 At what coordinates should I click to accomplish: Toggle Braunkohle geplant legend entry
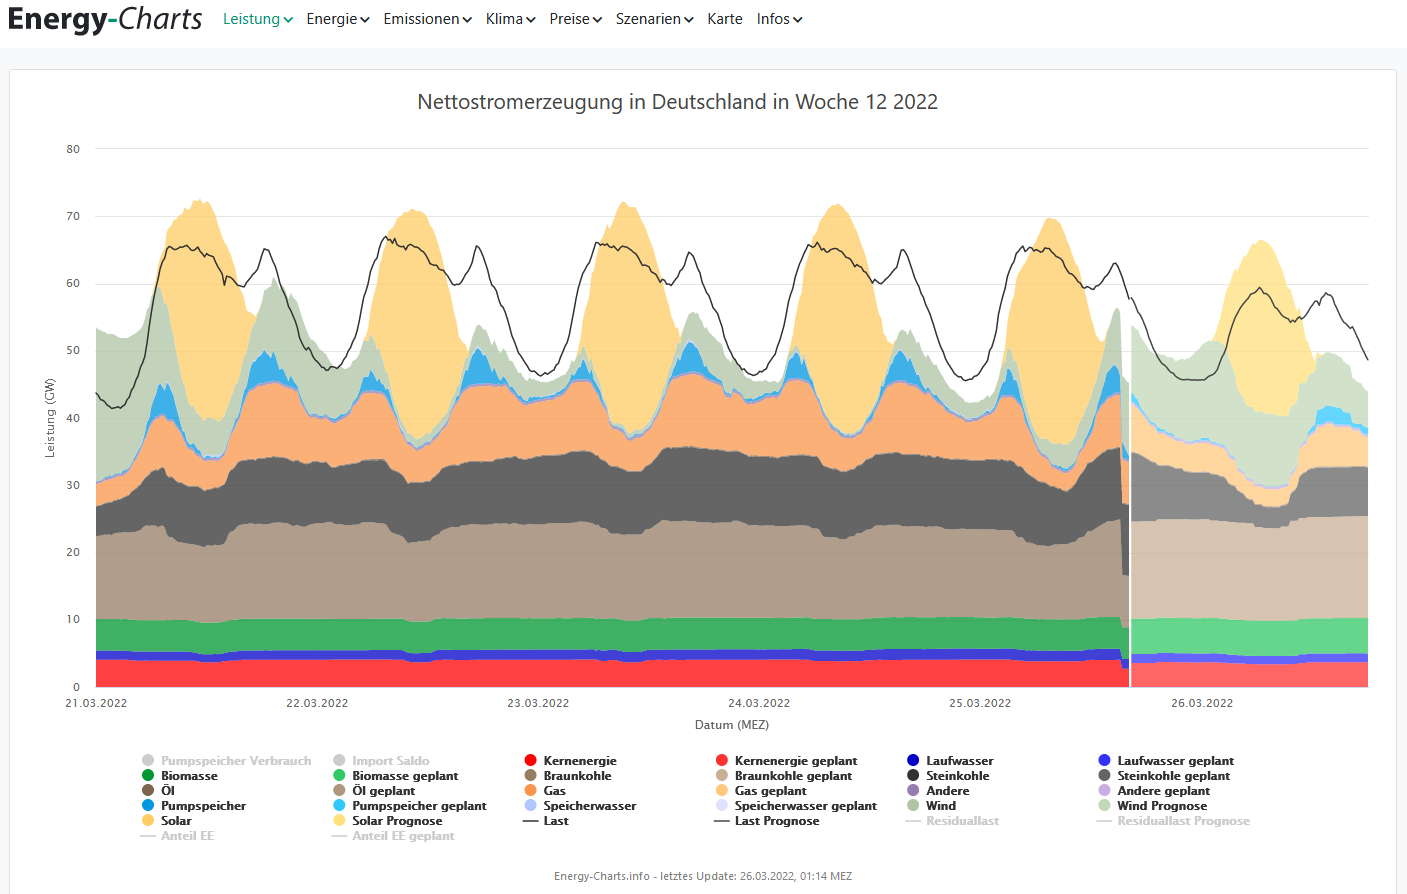click(x=784, y=776)
